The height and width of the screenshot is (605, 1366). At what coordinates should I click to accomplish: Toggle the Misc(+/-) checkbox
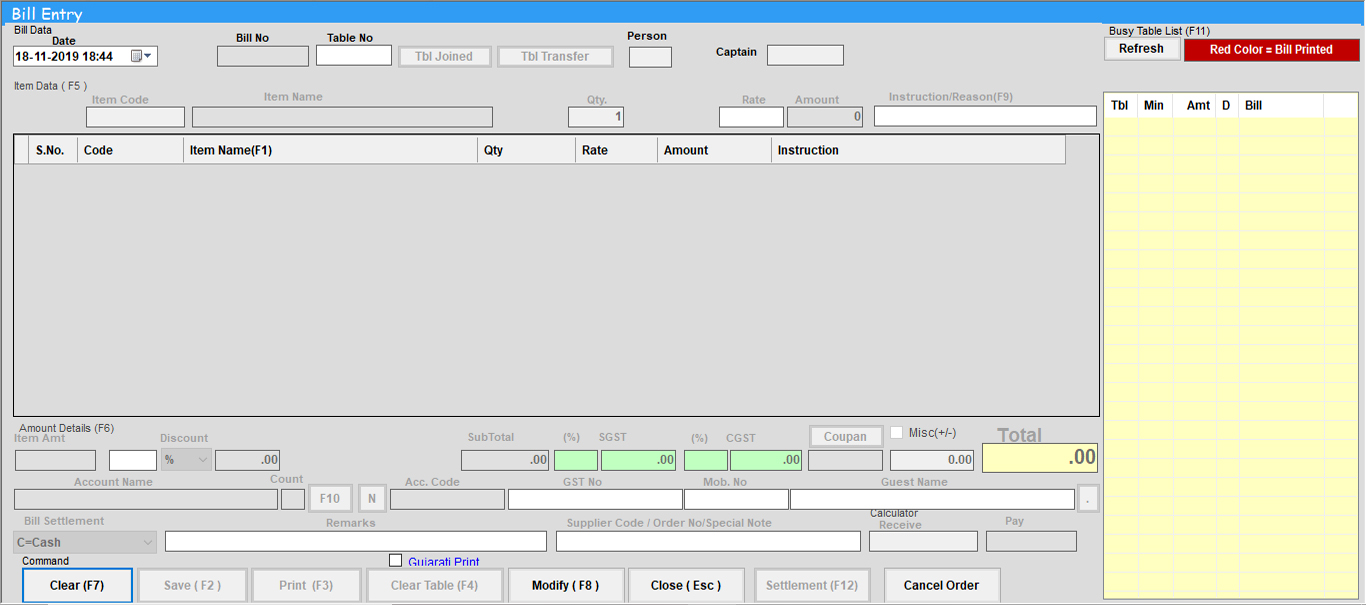point(896,433)
